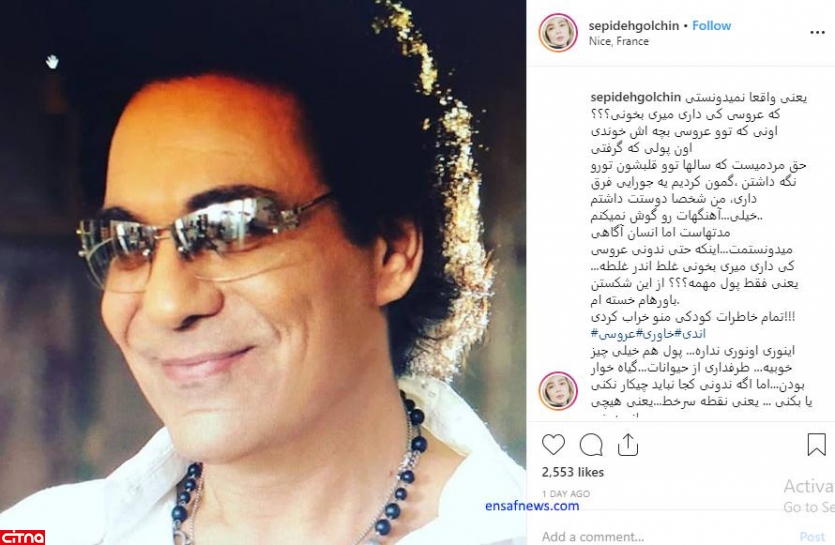Open the Nice, France location link

(618, 41)
